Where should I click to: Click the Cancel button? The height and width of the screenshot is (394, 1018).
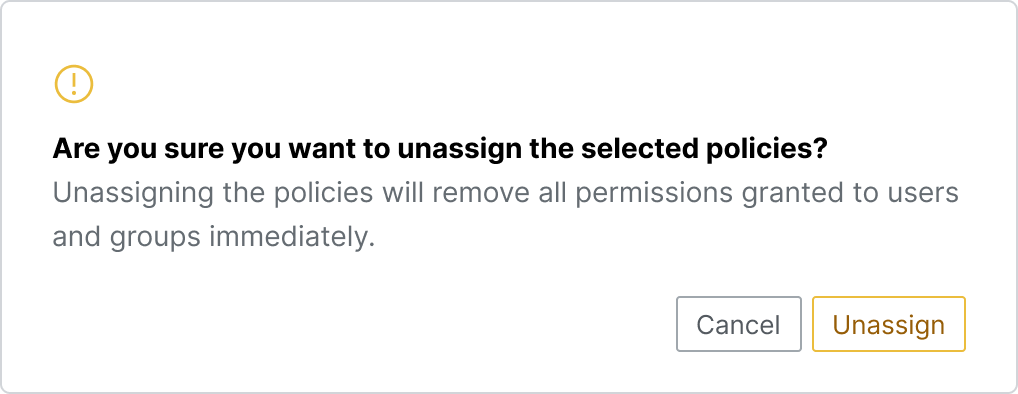click(739, 324)
